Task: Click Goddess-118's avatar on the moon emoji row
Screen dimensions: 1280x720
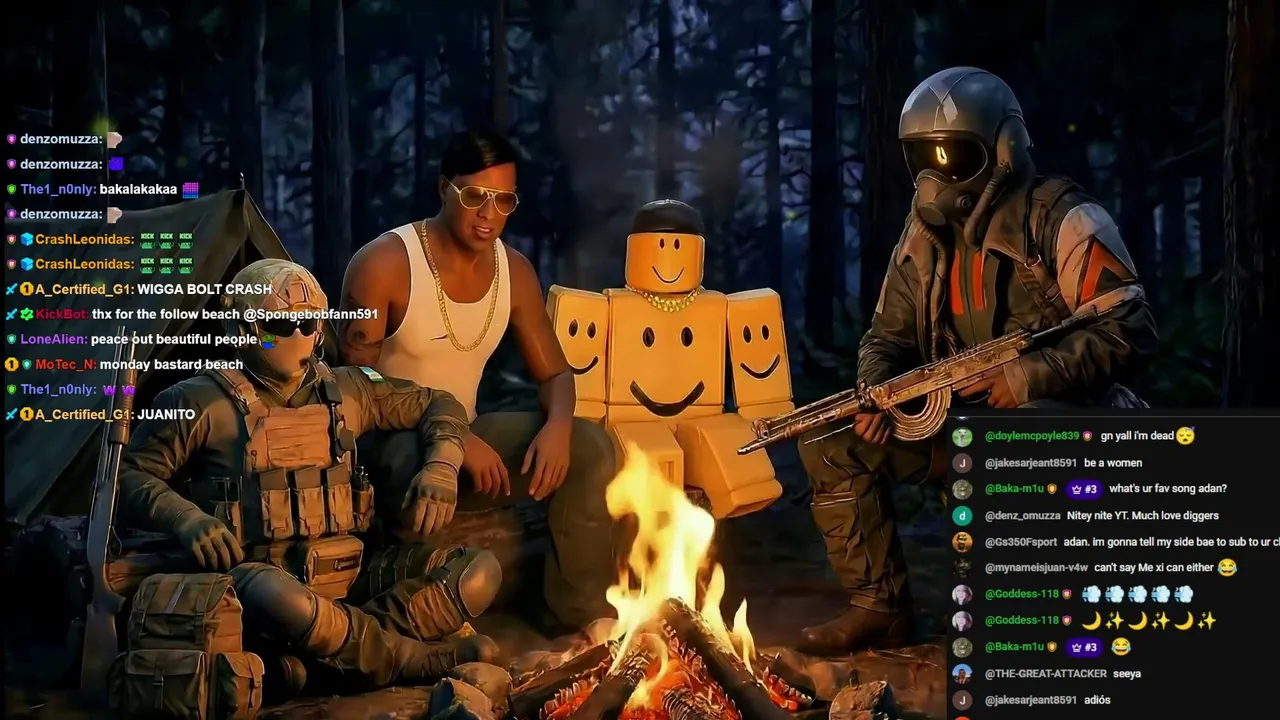Action: pos(962,621)
